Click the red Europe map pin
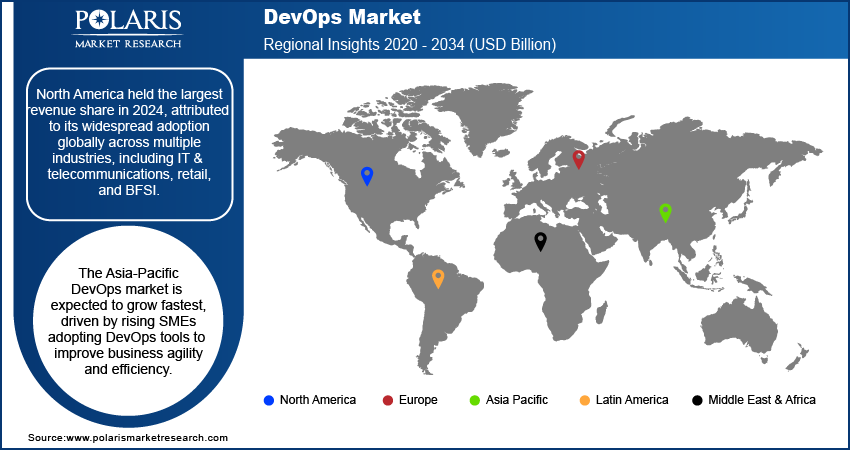The width and height of the screenshot is (850, 451). 578,158
